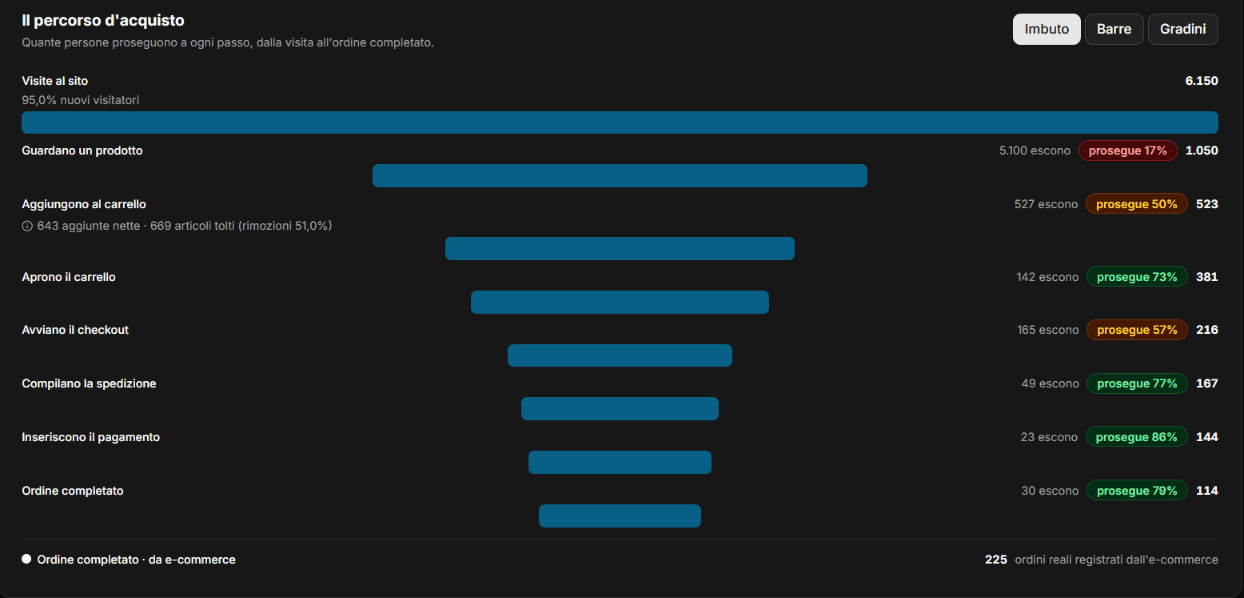Viewport: 1244px width, 598px height.
Task: Click the 95,0% nuovi visitatori text
Action: coord(81,100)
